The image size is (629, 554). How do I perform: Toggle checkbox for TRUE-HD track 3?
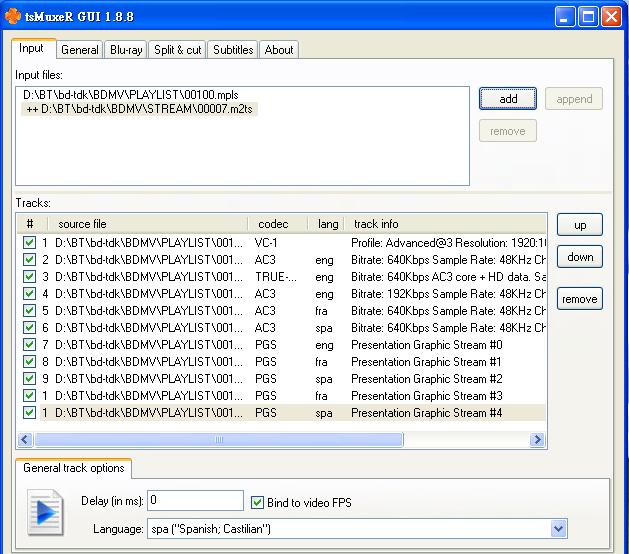29,277
